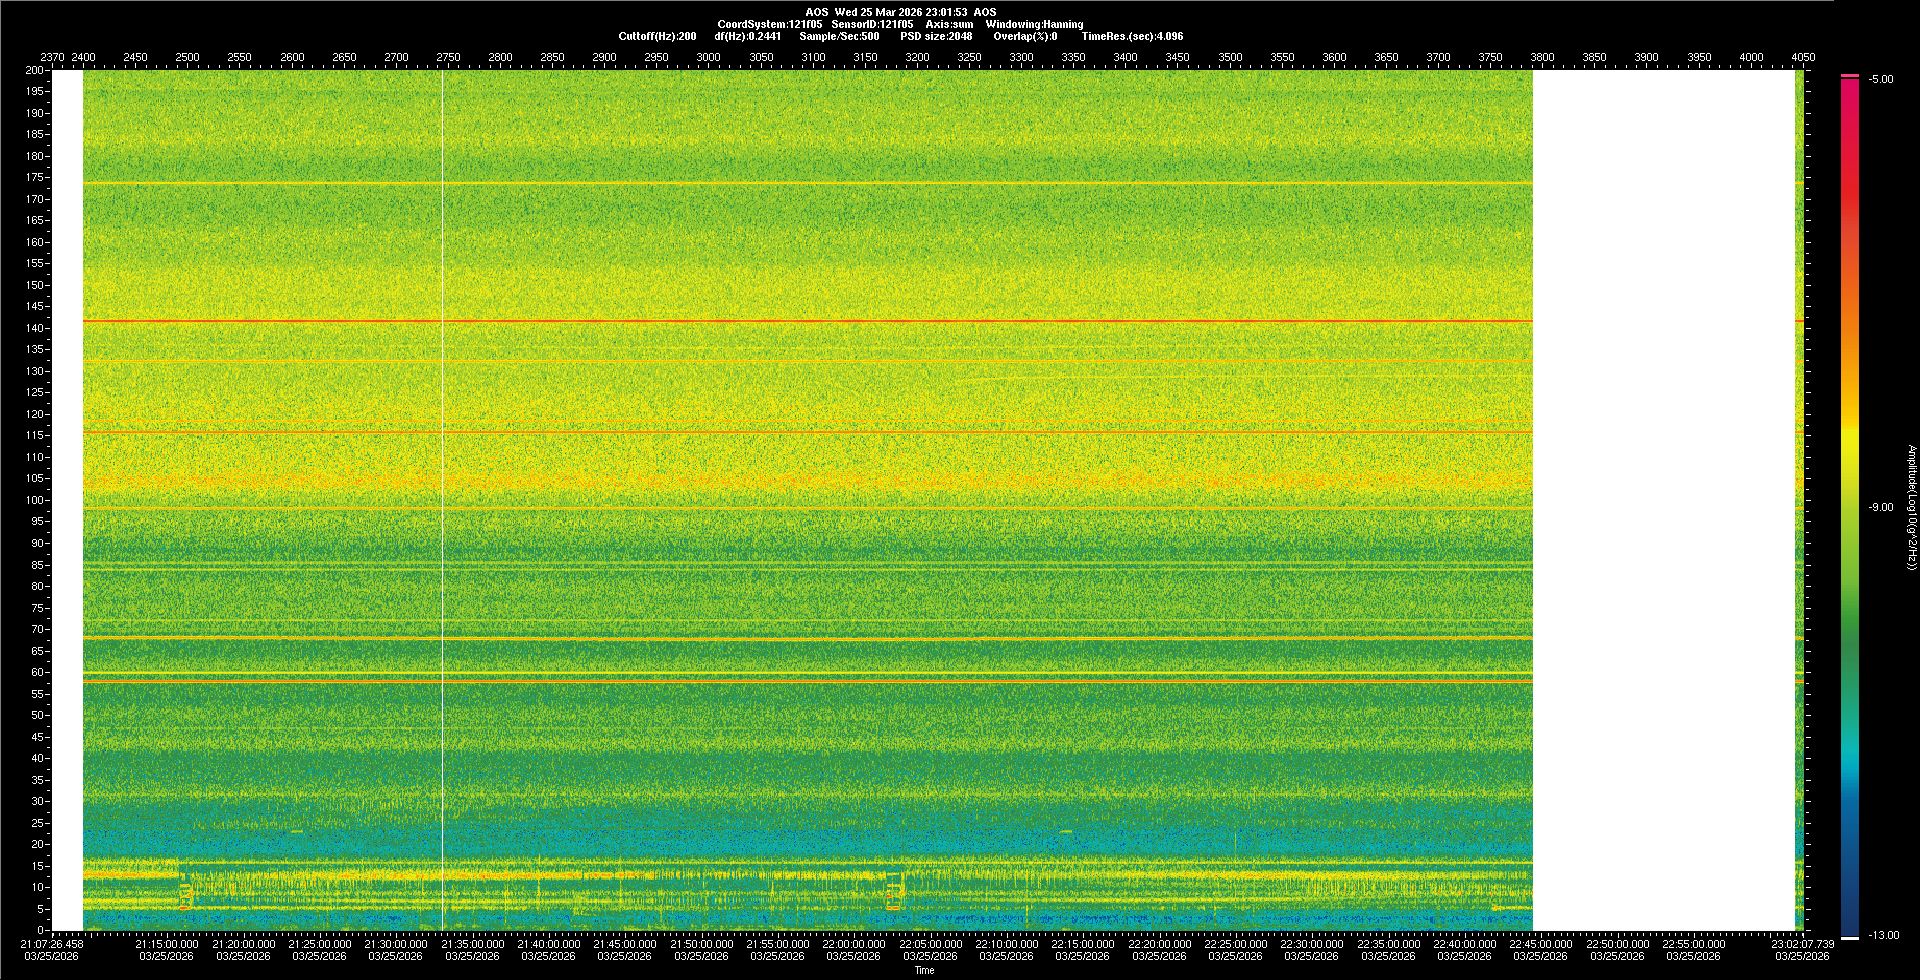Click the 174 Hz yellow horizontal line
The width and height of the screenshot is (1920, 980).
pos(800,183)
